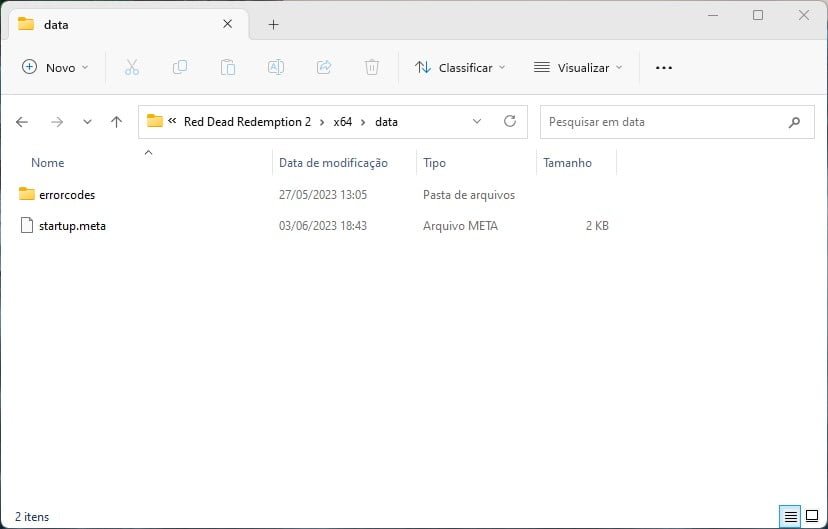Open the Novo dropdown menu
This screenshot has height=529, width=828.
pos(55,68)
